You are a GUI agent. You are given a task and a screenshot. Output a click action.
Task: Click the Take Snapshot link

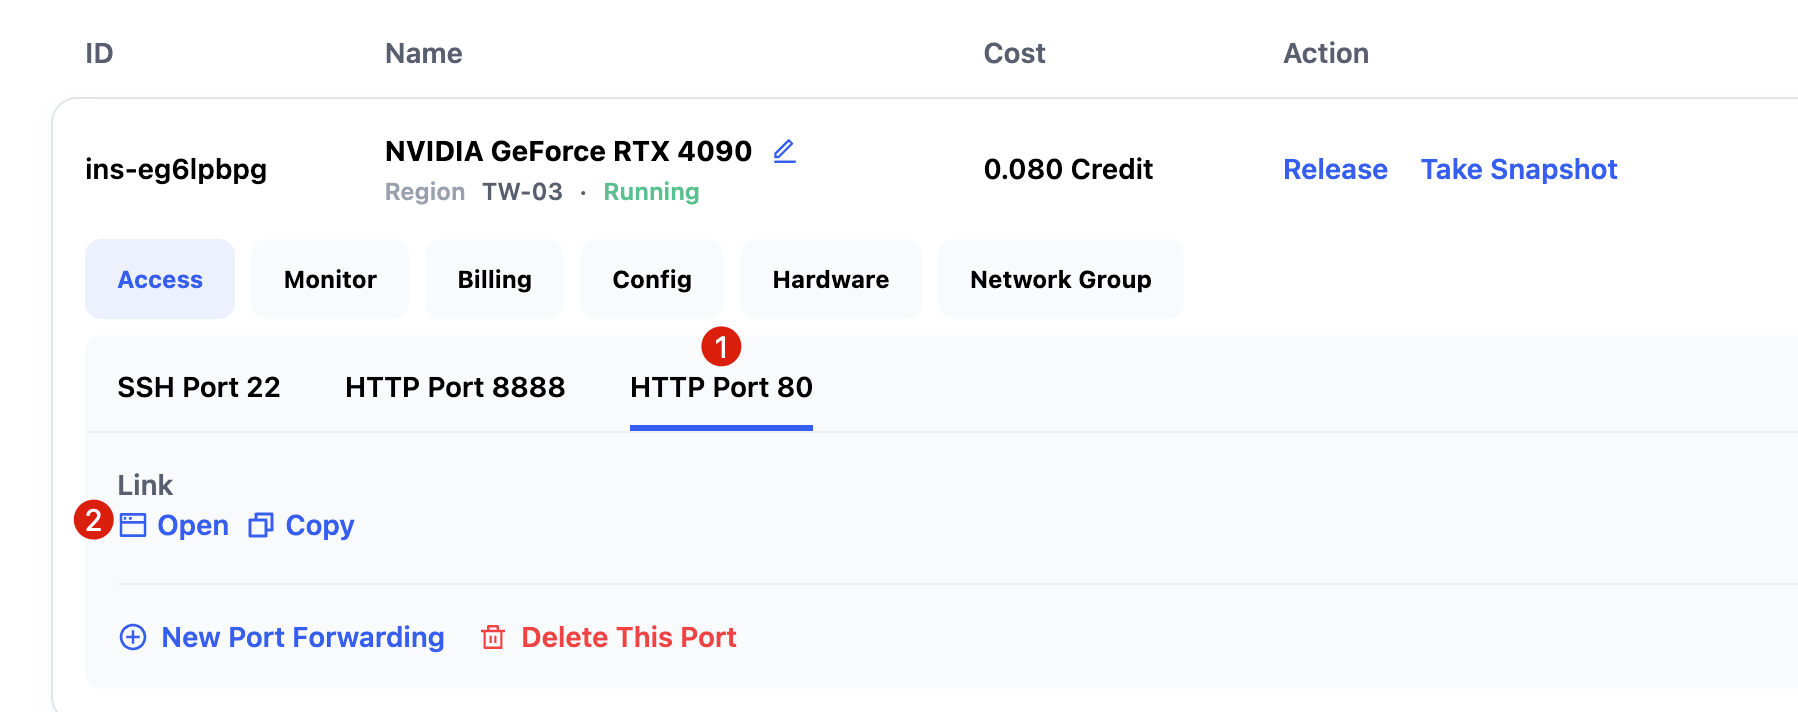click(1518, 169)
